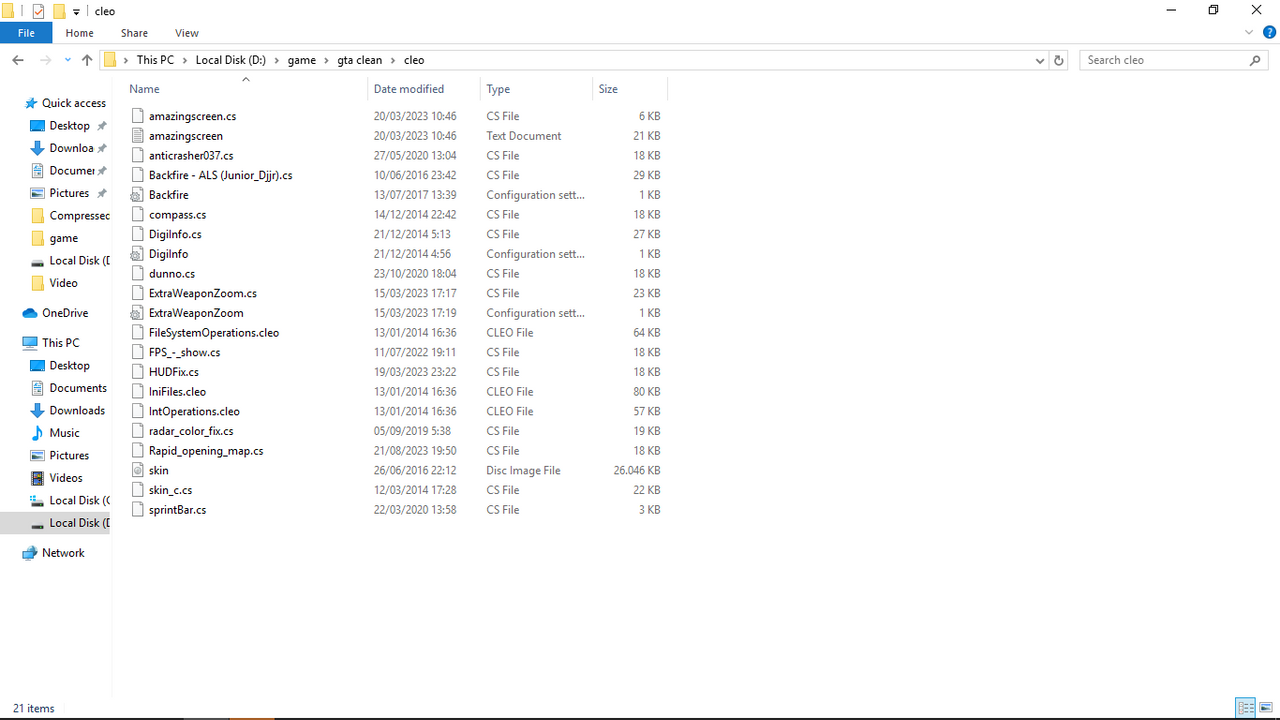Open the address bar history dropdown
Screen dimensions: 1280x720
tap(1040, 60)
